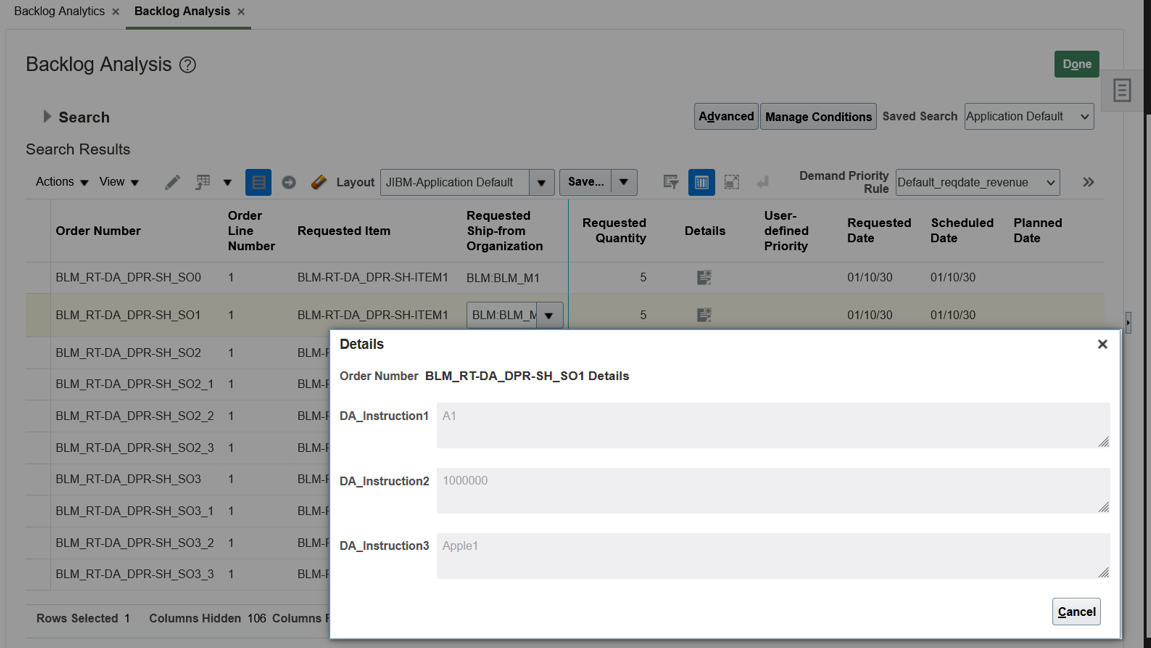Open the Actions menu
Screen dimensions: 1151x648
pos(62,182)
